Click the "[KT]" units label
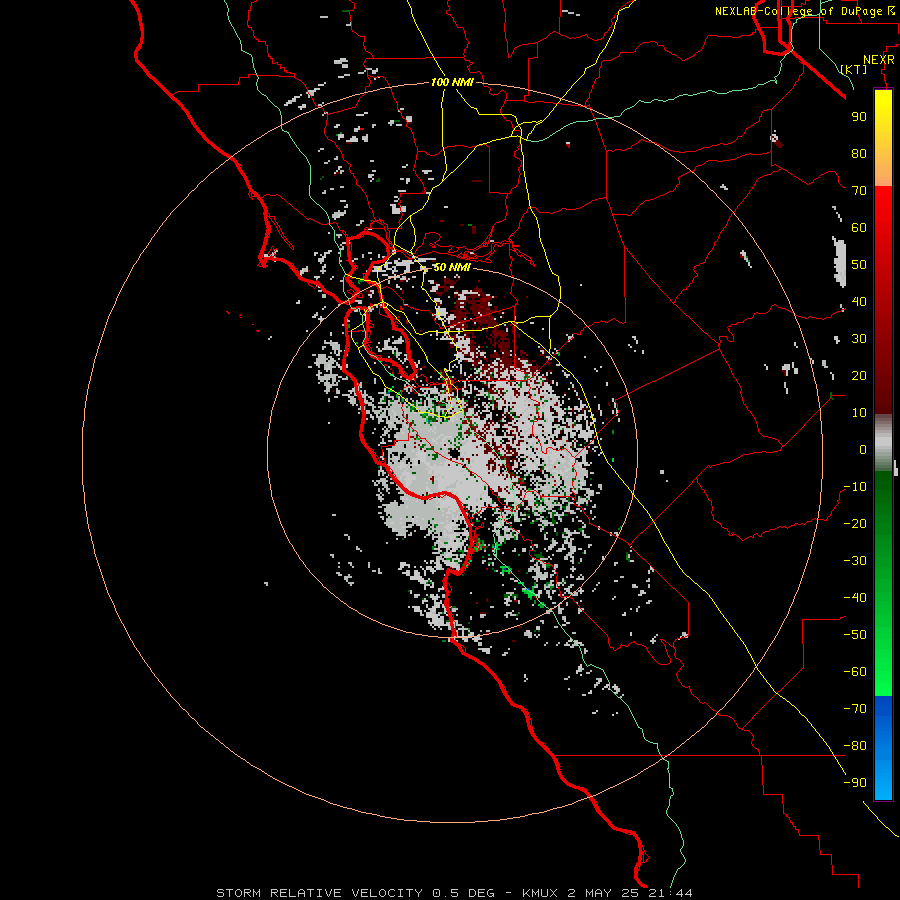 pyautogui.click(x=854, y=69)
